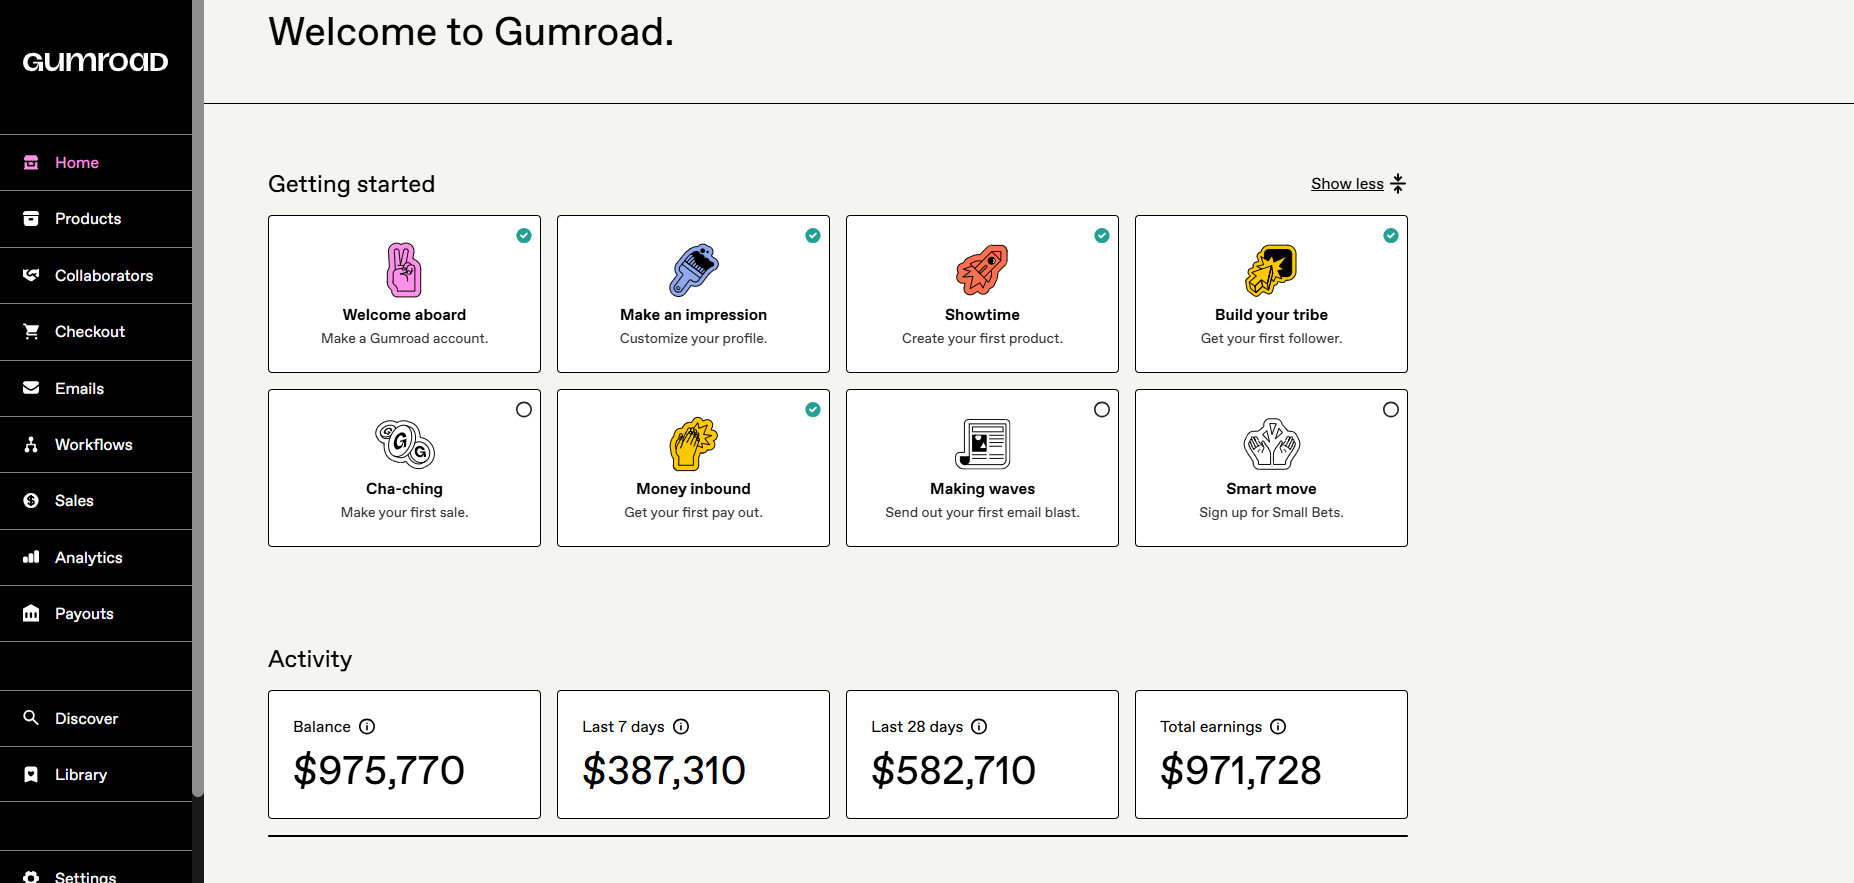Screen dimensions: 1854x883
Task: Click the Showtime rocket icon
Action: point(982,270)
